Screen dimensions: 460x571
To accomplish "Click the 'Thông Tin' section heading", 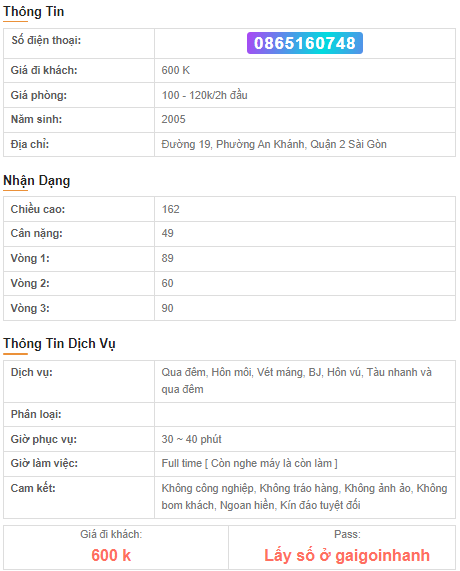I will click(x=34, y=12).
